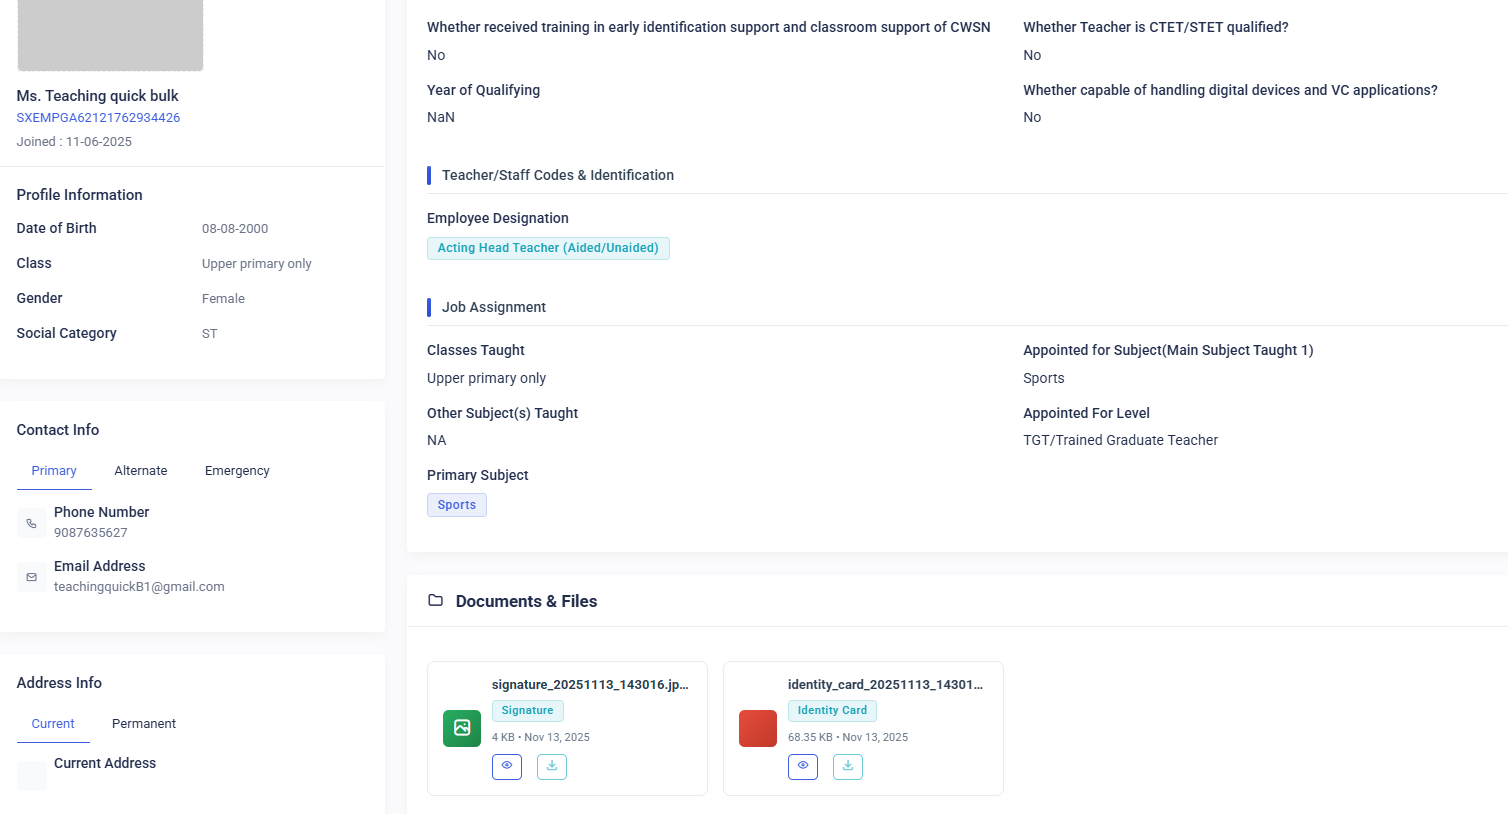This screenshot has width=1508, height=814.
Task: Preview the signature file with eye icon
Action: 507,767
